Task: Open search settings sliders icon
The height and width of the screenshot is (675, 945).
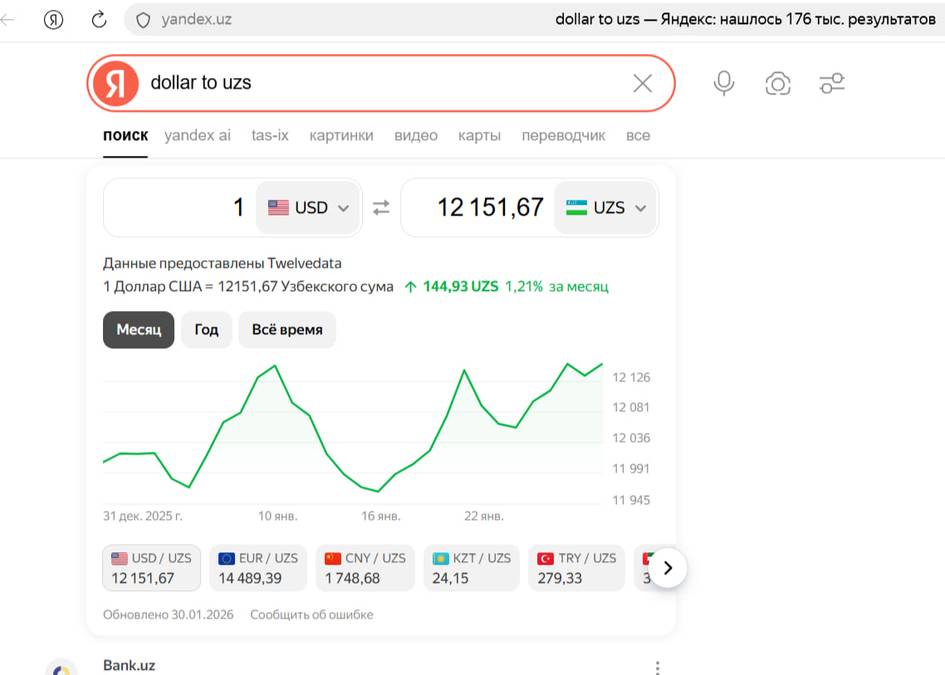Action: [832, 83]
